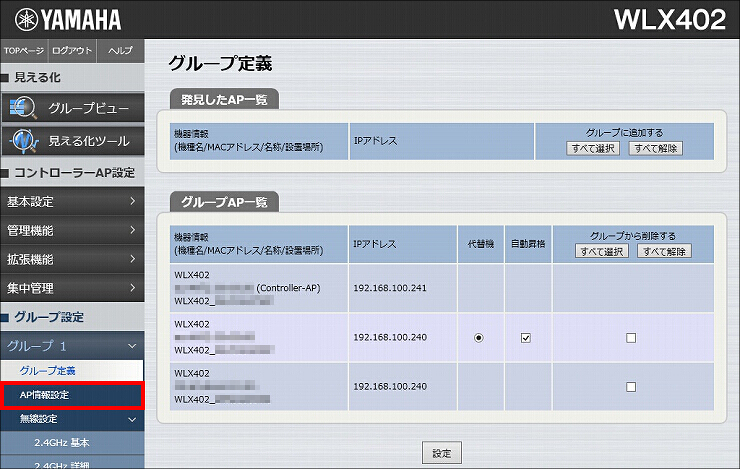Open ヘルプ in top menu
Viewport: 740px width, 469px height.
tap(120, 50)
